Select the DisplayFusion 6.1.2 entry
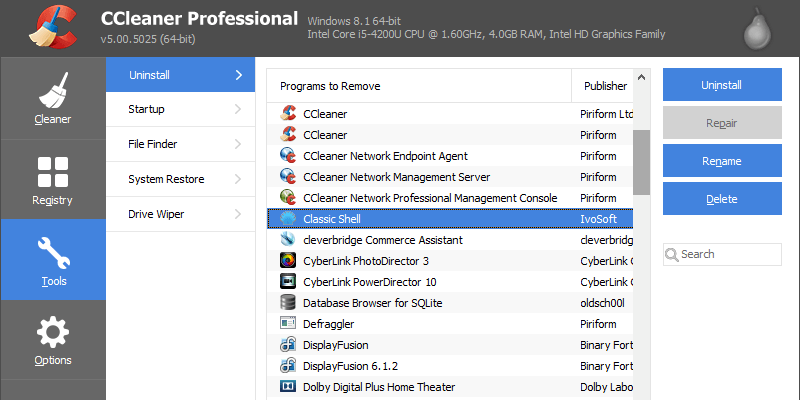Viewport: 800px width, 400px height. point(450,366)
